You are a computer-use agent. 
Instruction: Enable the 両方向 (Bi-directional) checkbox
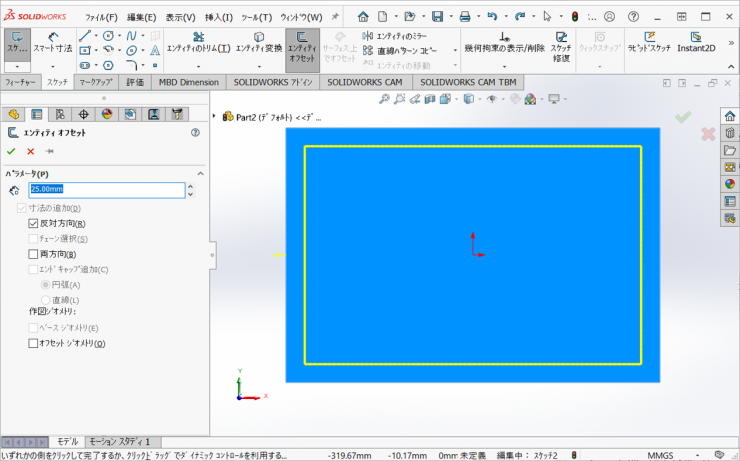tap(33, 254)
